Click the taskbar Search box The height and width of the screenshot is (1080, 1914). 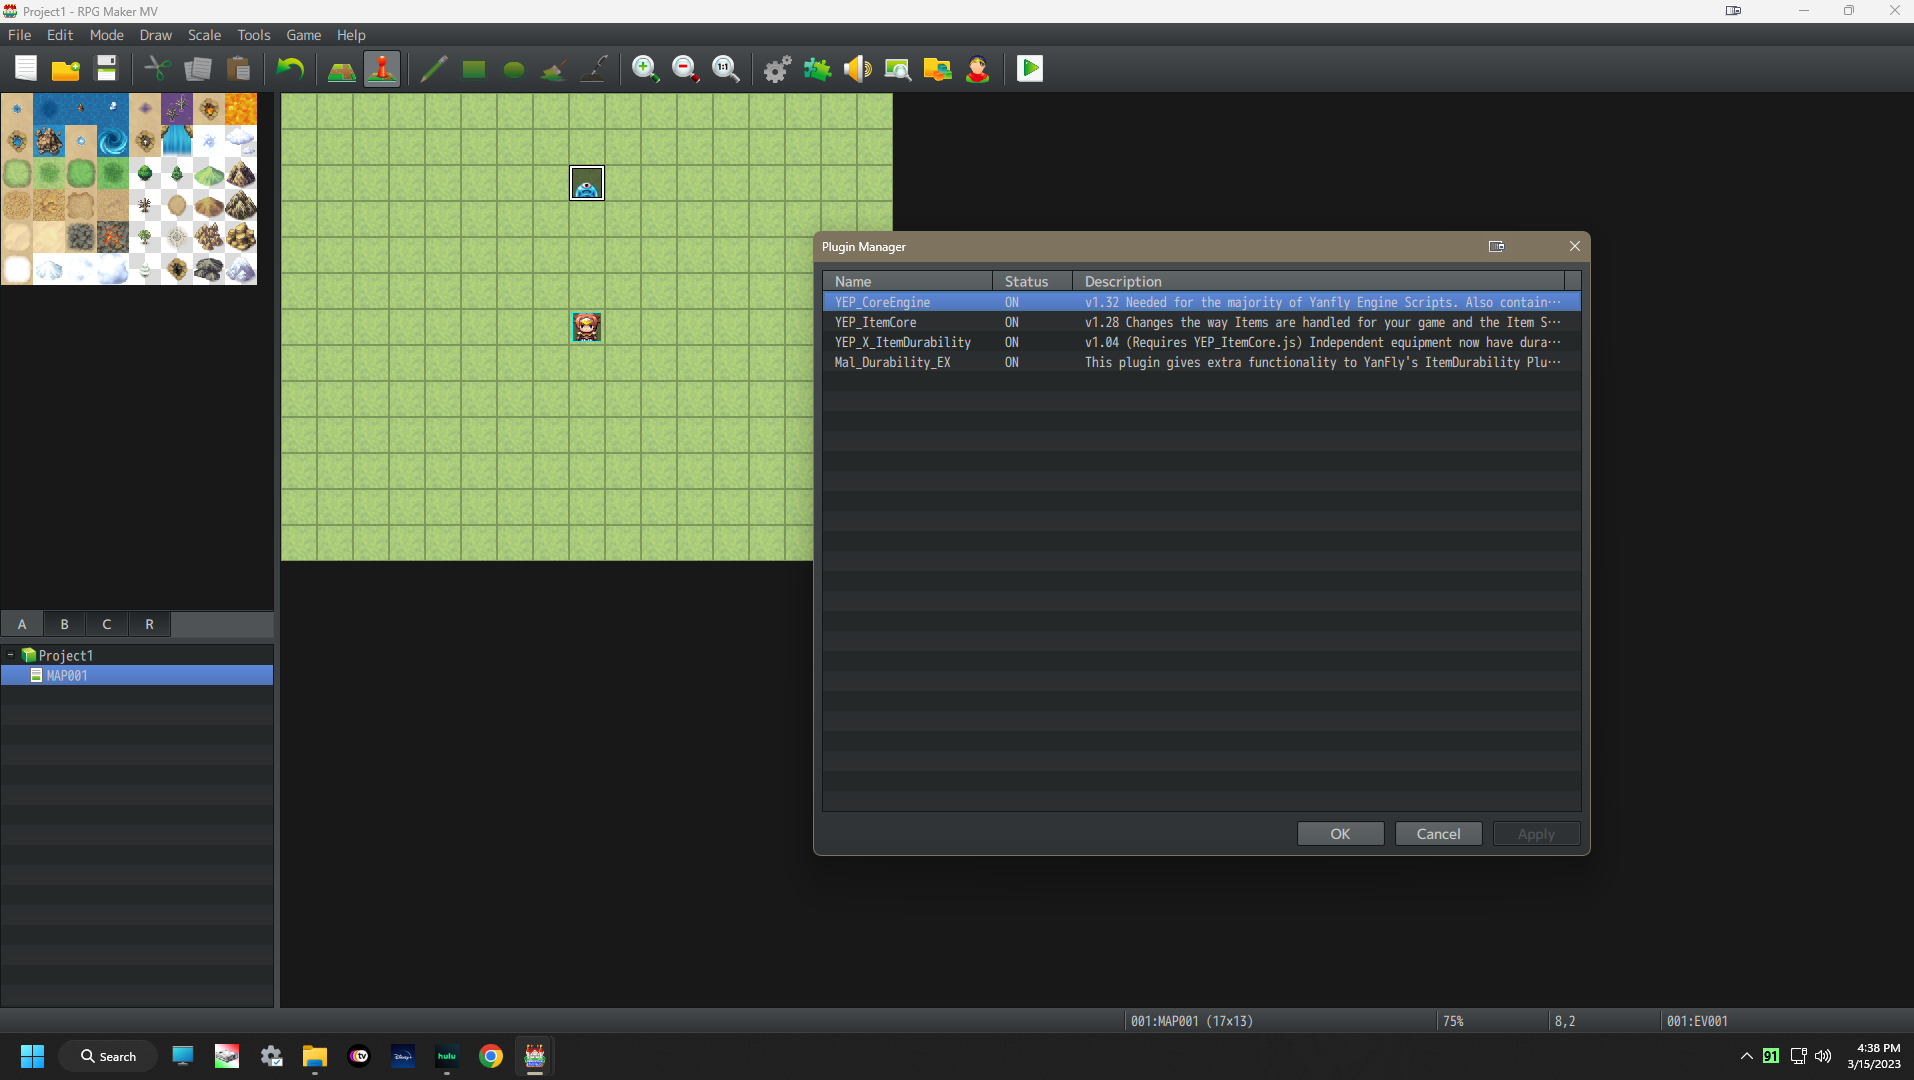point(108,1056)
